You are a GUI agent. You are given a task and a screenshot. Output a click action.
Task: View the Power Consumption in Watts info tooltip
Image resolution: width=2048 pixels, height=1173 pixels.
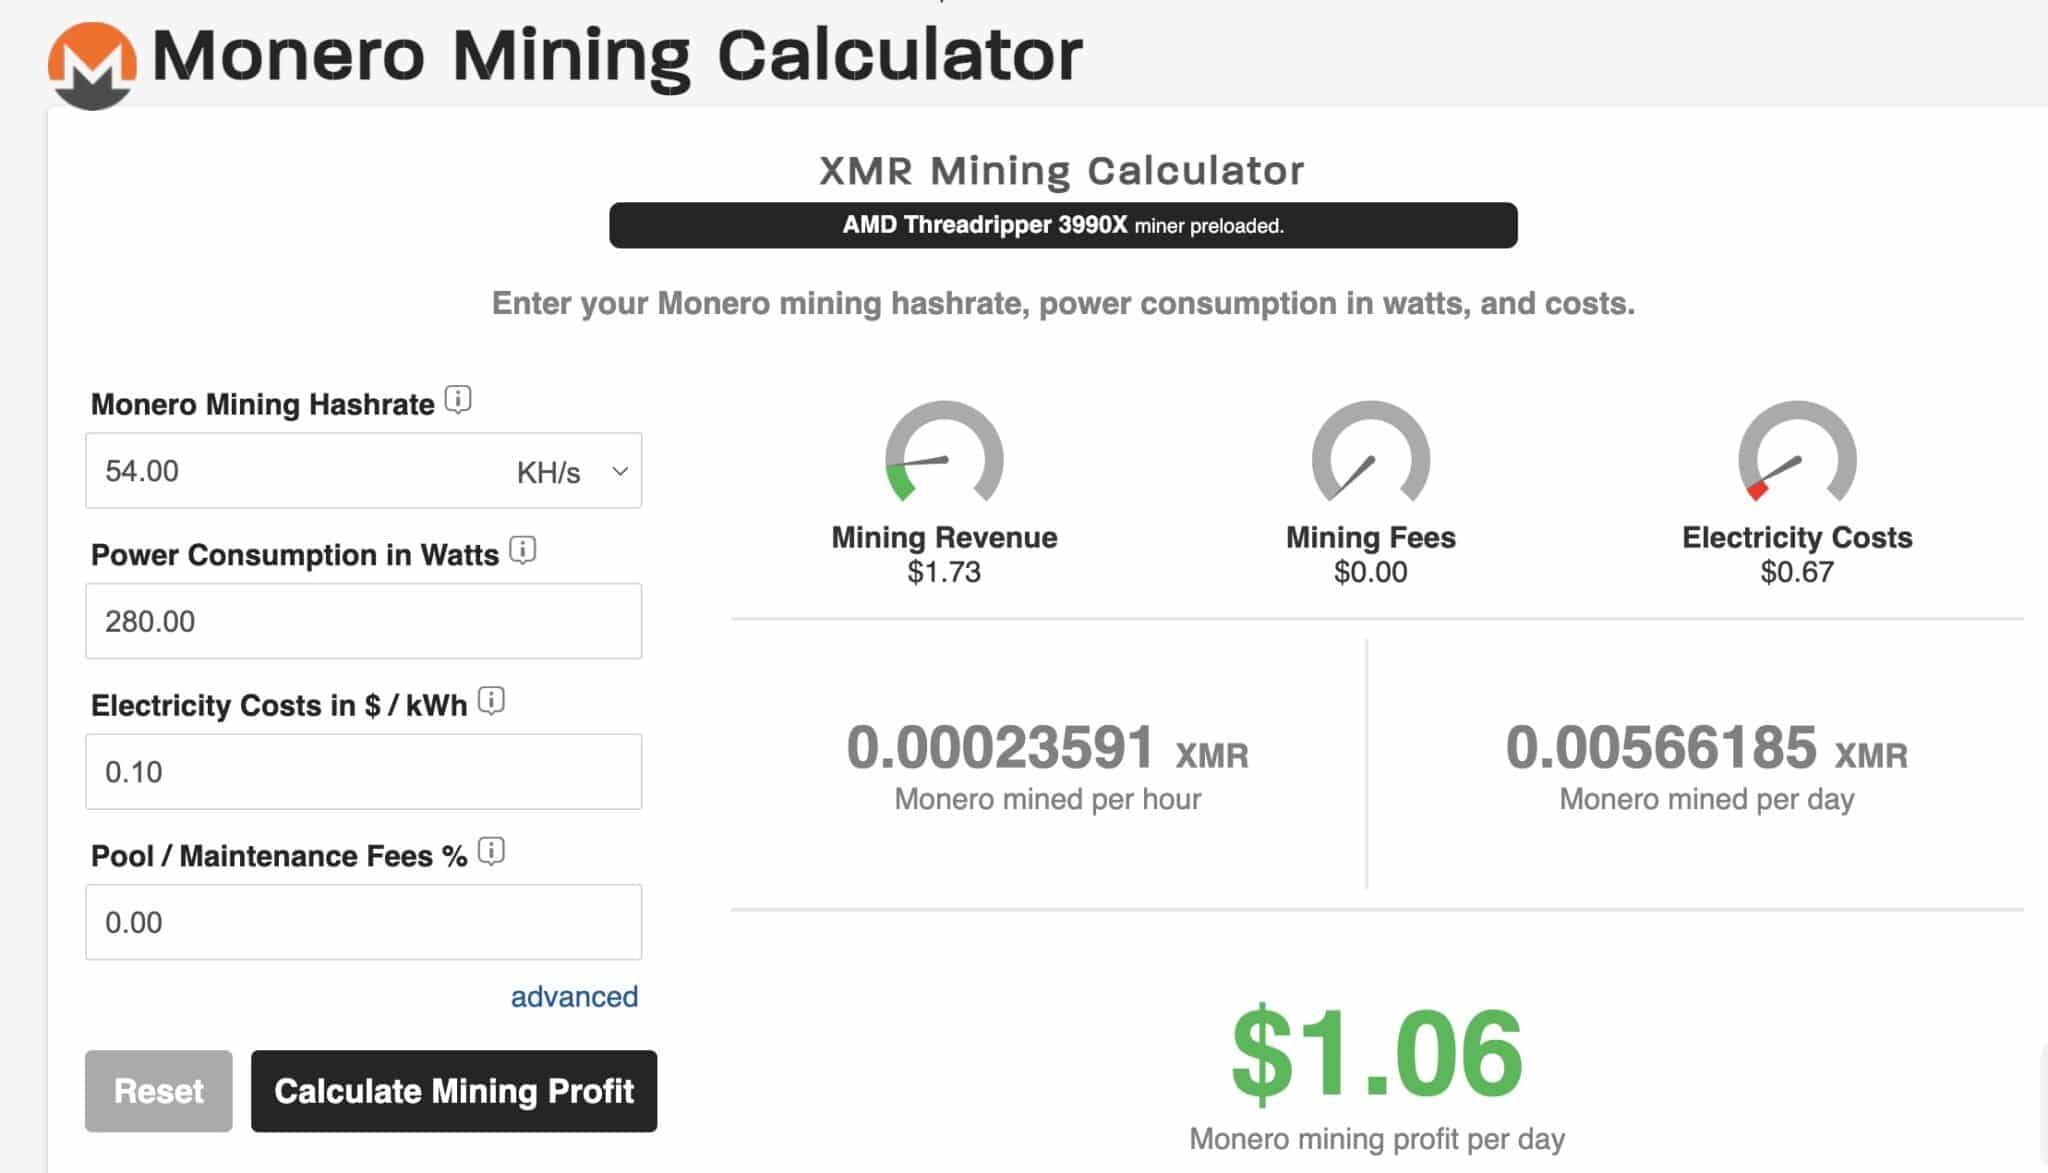[x=521, y=551]
